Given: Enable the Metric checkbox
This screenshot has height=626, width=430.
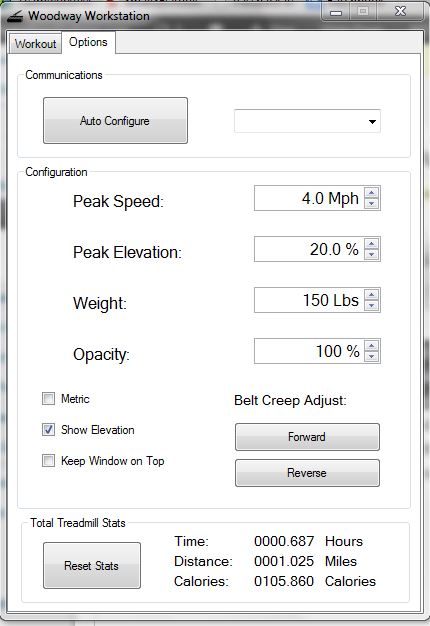Looking at the screenshot, I should point(48,398).
